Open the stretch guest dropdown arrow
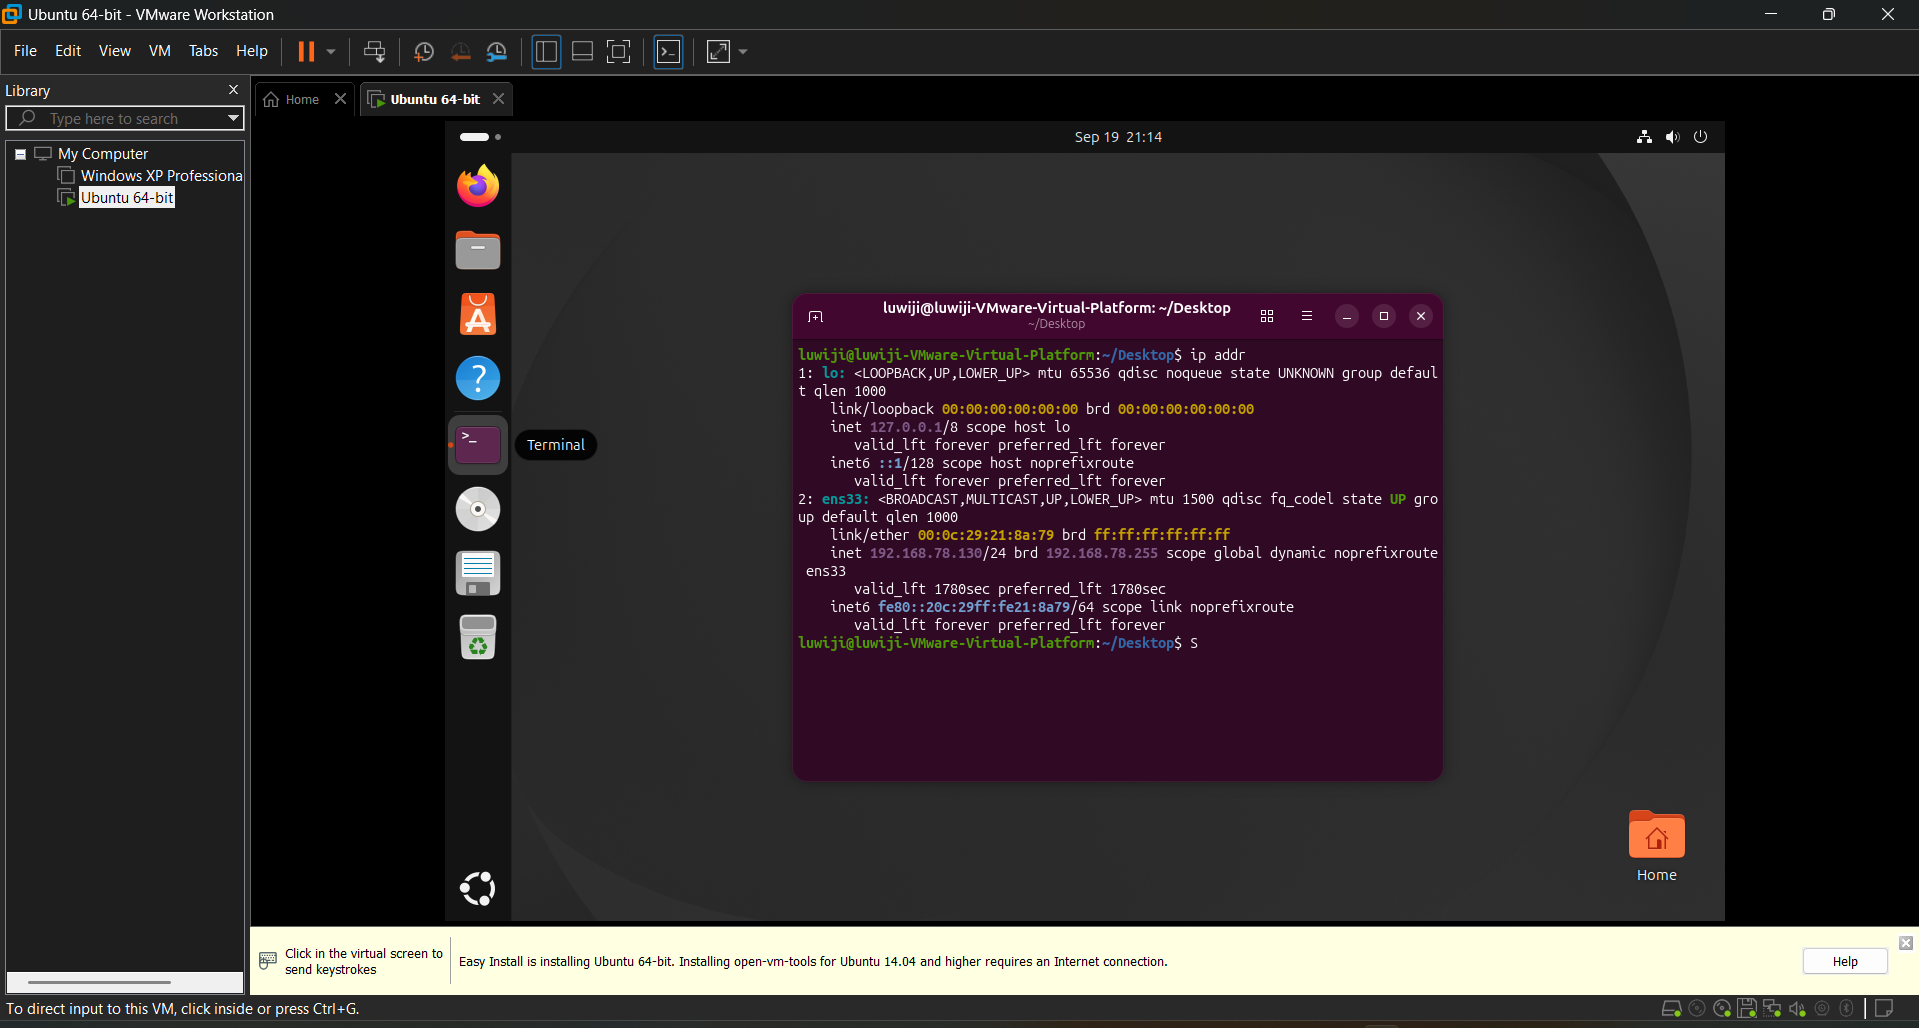The width and height of the screenshot is (1919, 1028). coord(743,51)
